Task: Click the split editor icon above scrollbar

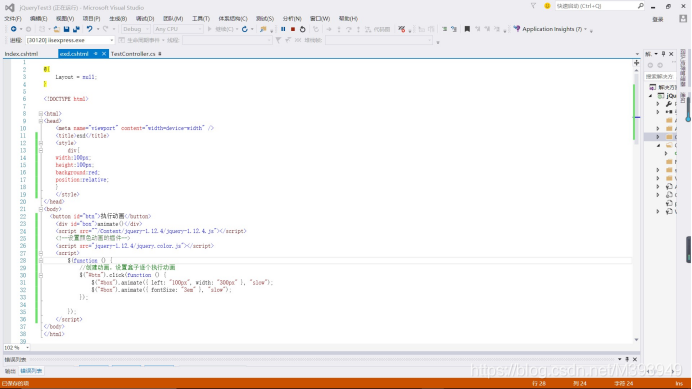Action: pyautogui.click(x=636, y=63)
